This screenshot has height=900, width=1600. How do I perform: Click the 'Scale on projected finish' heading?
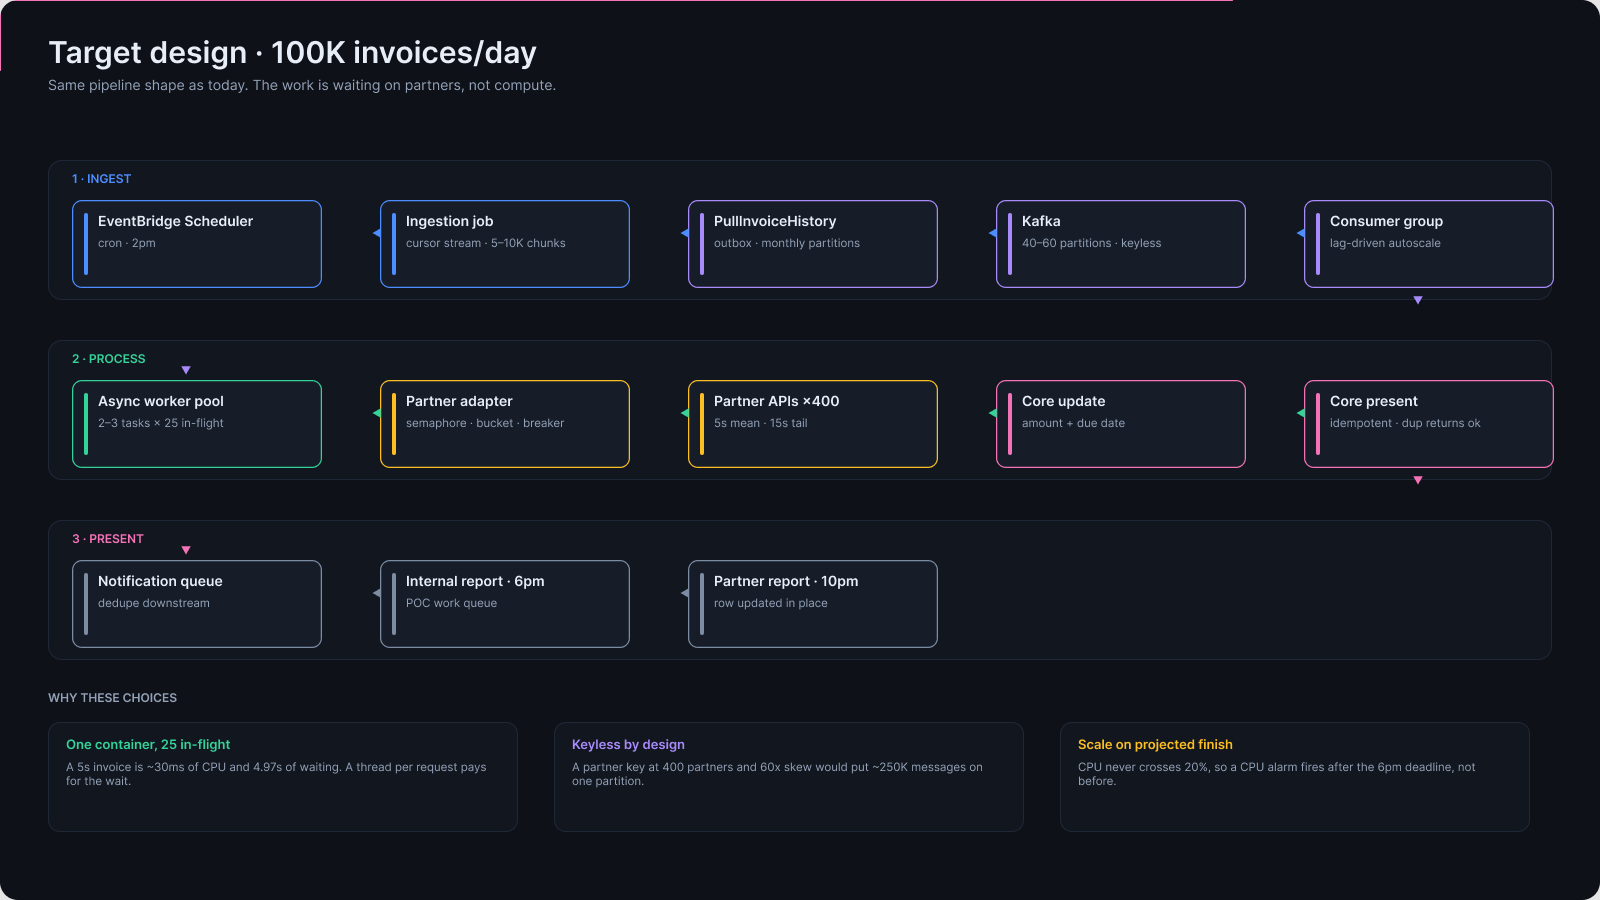[x=1155, y=745]
